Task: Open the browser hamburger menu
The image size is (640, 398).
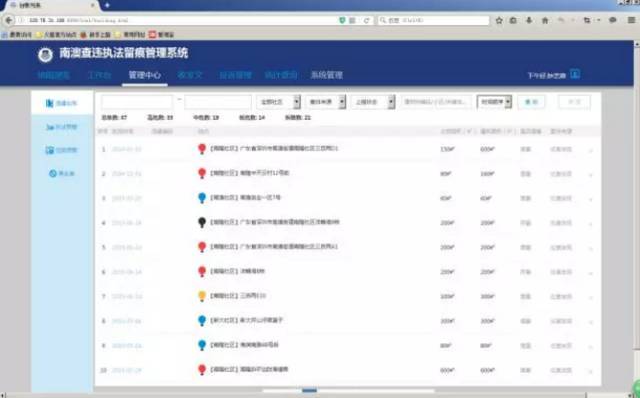Action: coord(631,20)
